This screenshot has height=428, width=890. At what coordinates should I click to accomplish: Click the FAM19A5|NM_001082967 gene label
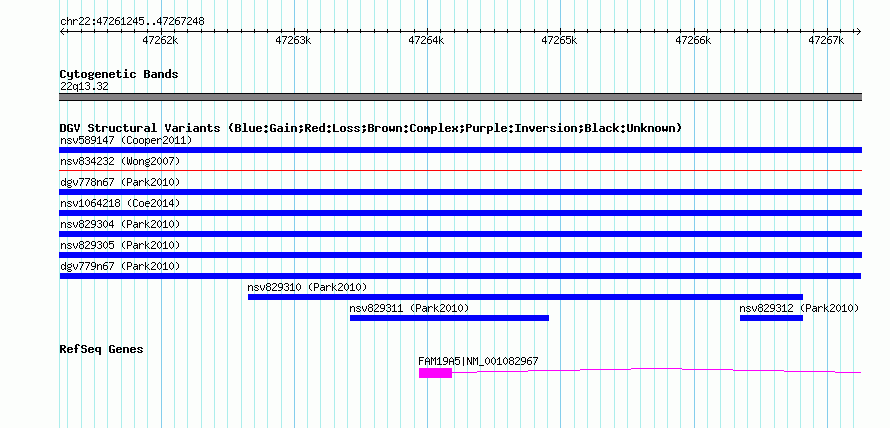478,361
